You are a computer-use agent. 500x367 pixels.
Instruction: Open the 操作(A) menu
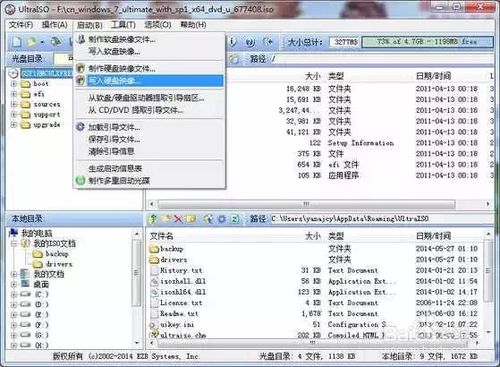pyautogui.click(x=54, y=25)
